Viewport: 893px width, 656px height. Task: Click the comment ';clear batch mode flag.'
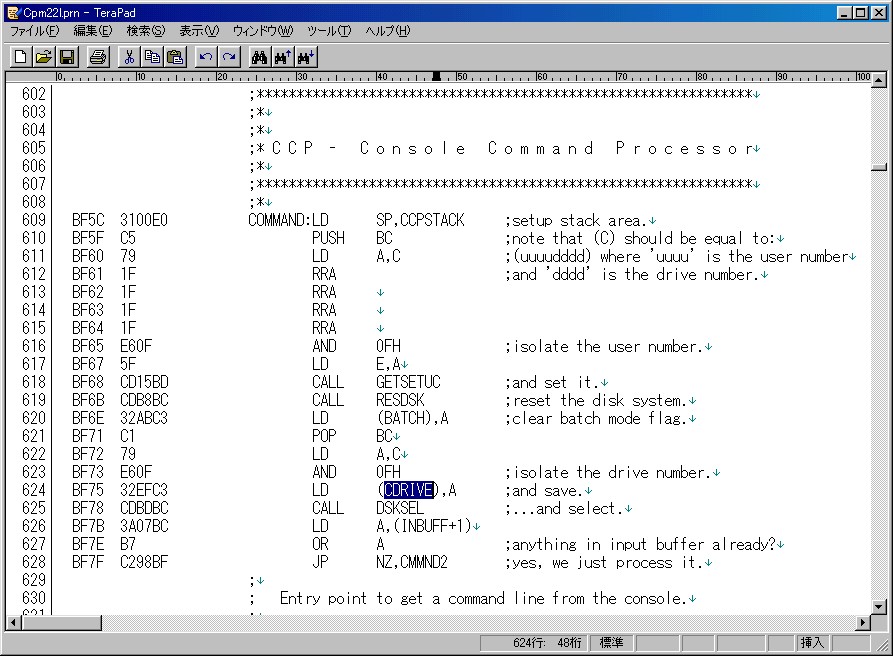(x=596, y=419)
